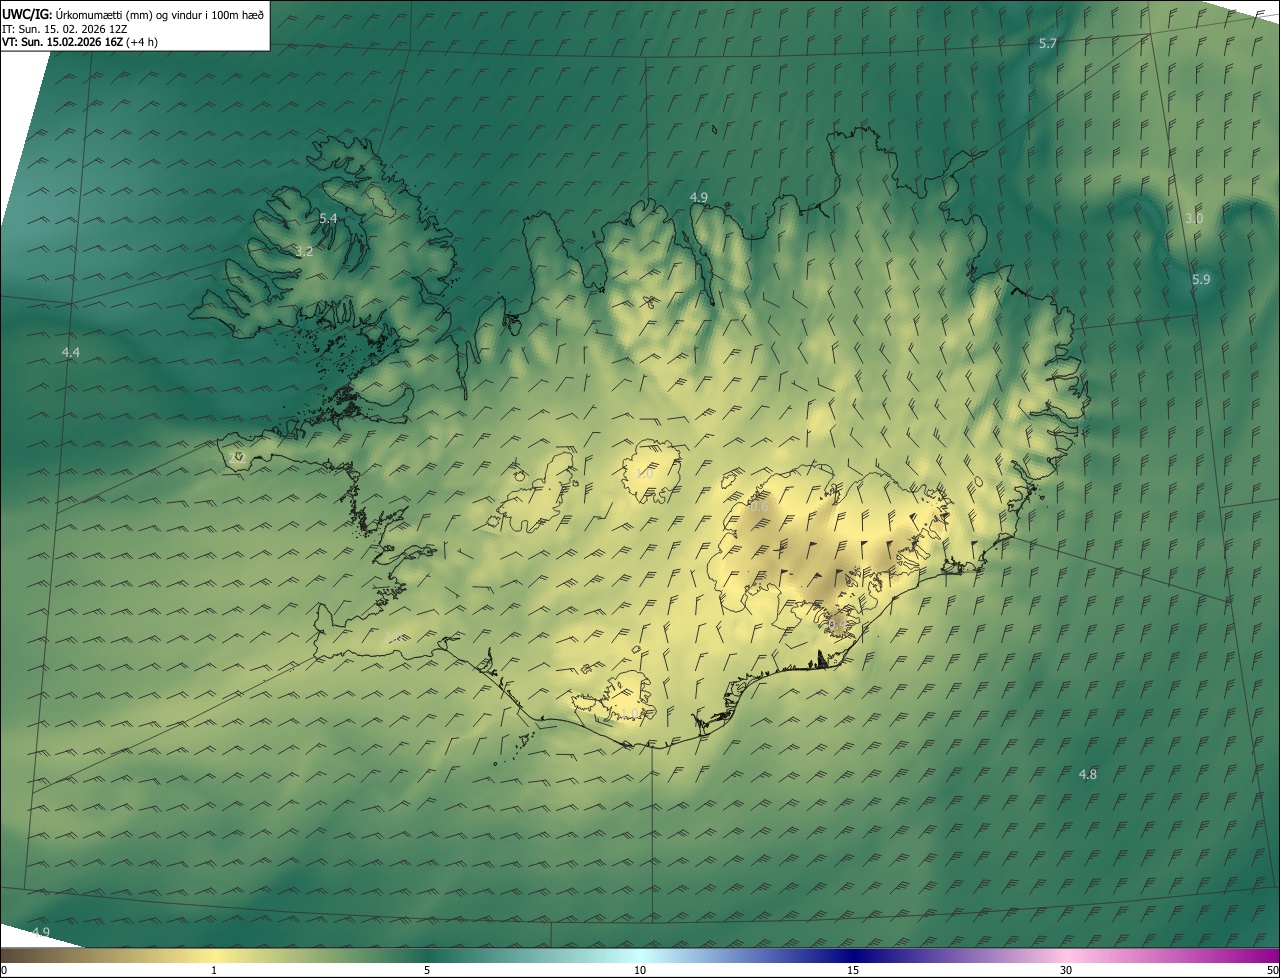Click the 2.2 value on Snæfellsnes peninsula
The image size is (1280, 978).
click(x=237, y=457)
